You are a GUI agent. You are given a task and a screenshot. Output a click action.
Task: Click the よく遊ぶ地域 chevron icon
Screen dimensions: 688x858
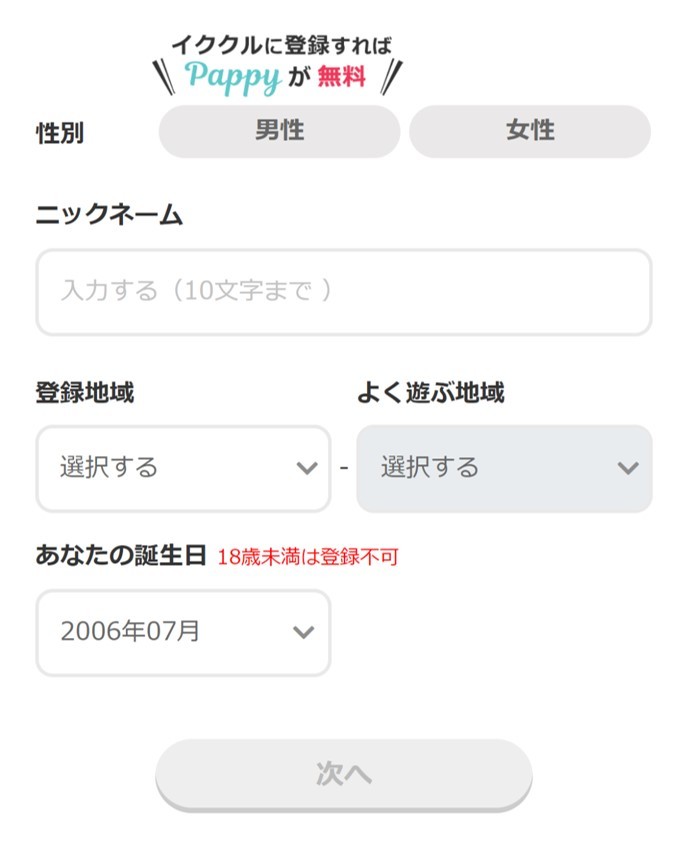pos(627,467)
